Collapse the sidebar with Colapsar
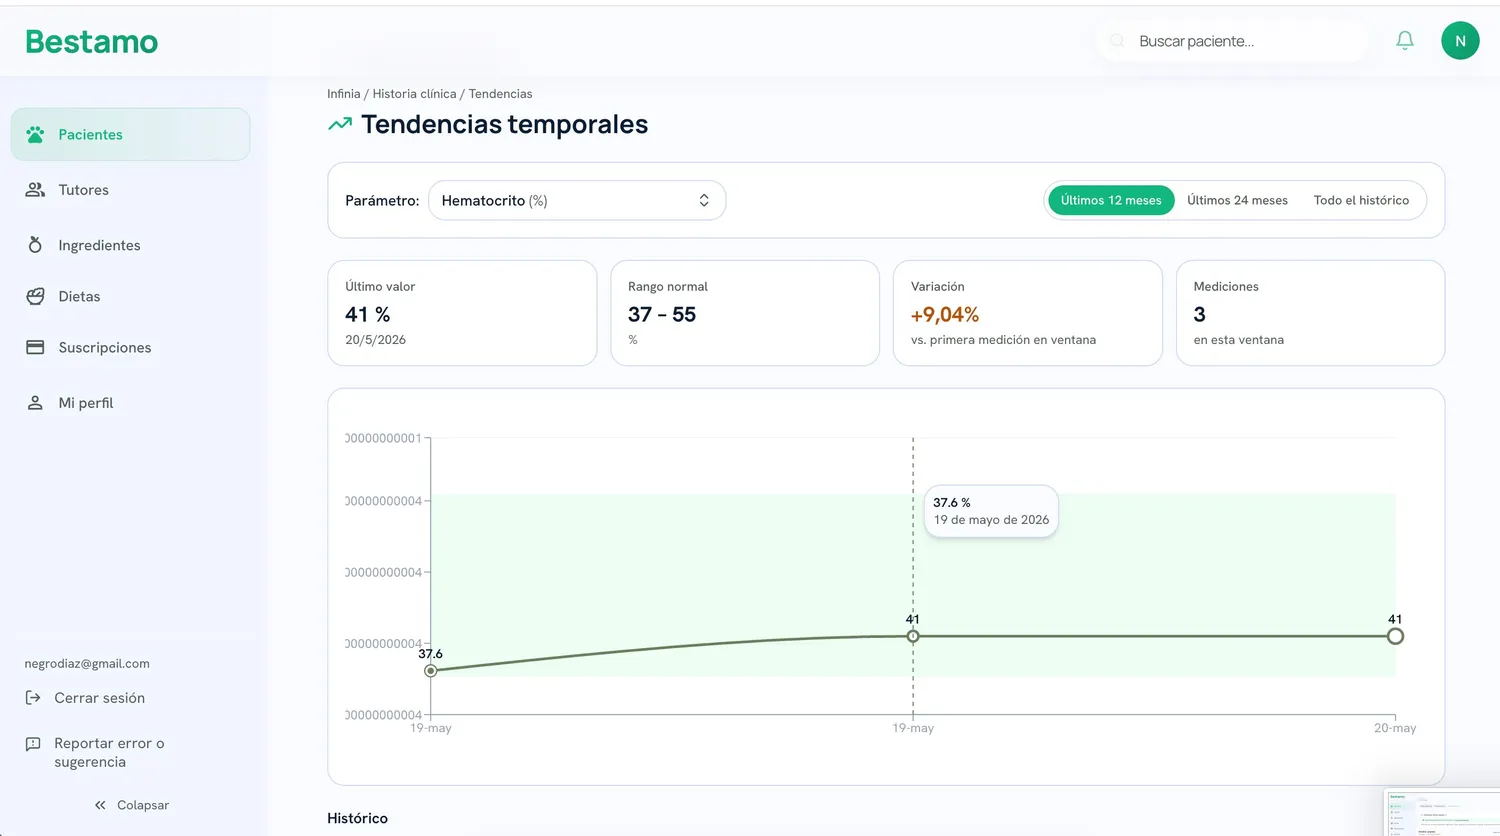Screen dimensions: 1500x836 [131, 805]
